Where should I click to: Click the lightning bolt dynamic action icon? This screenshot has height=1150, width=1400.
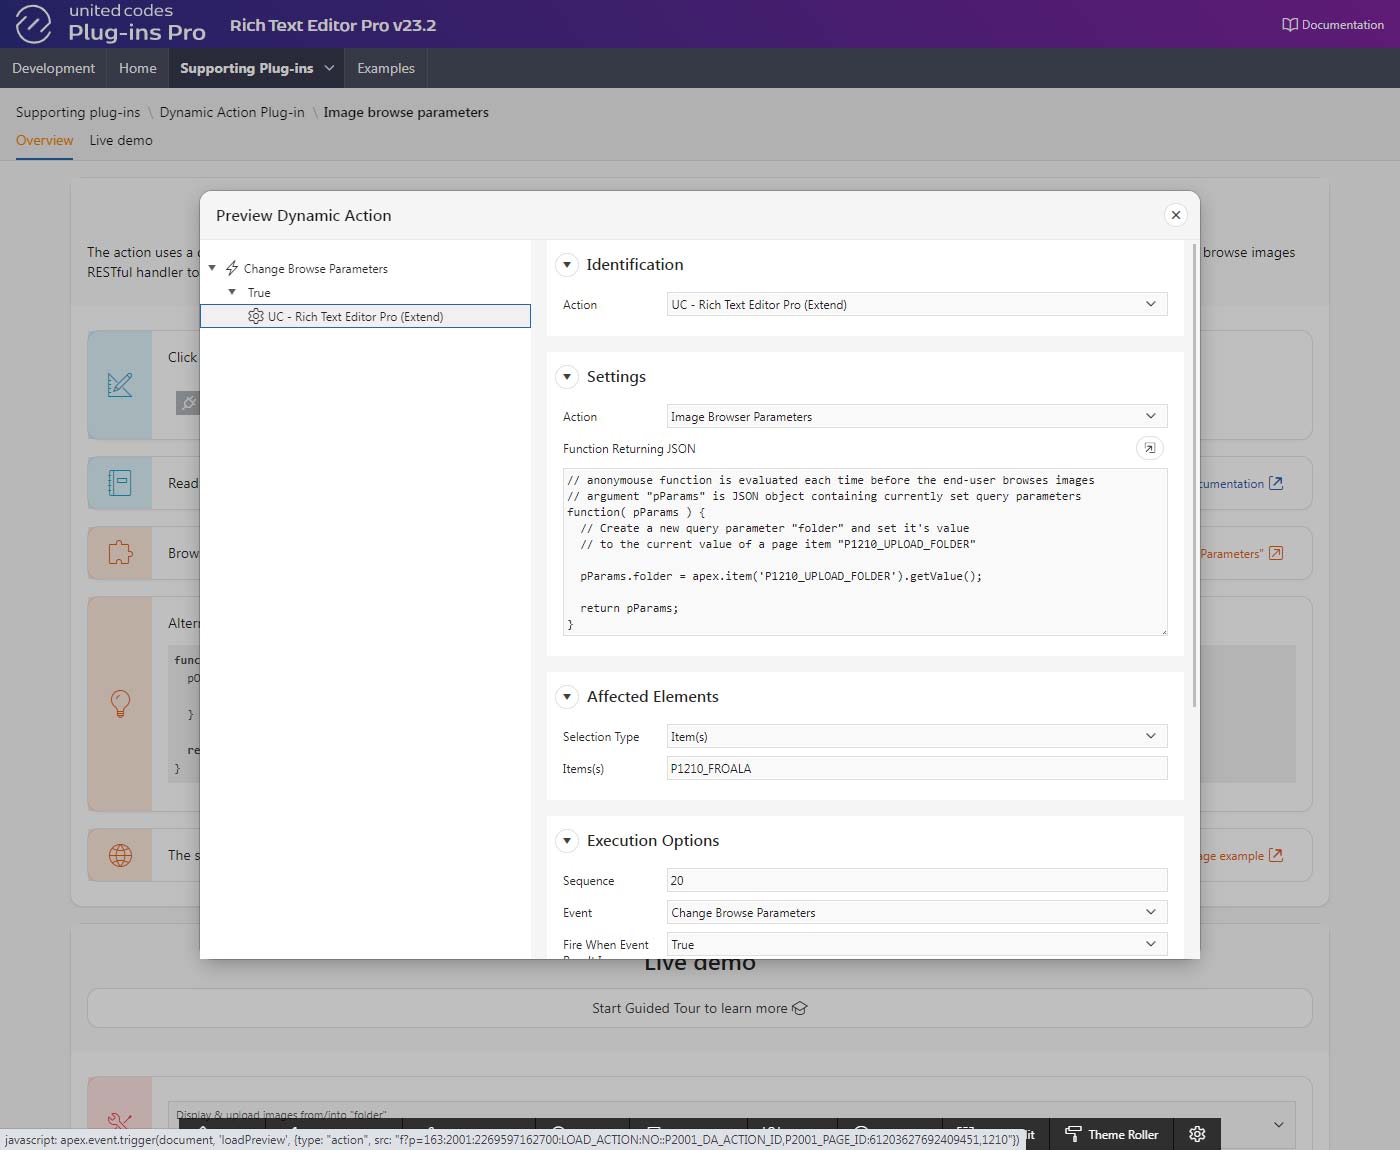point(232,268)
